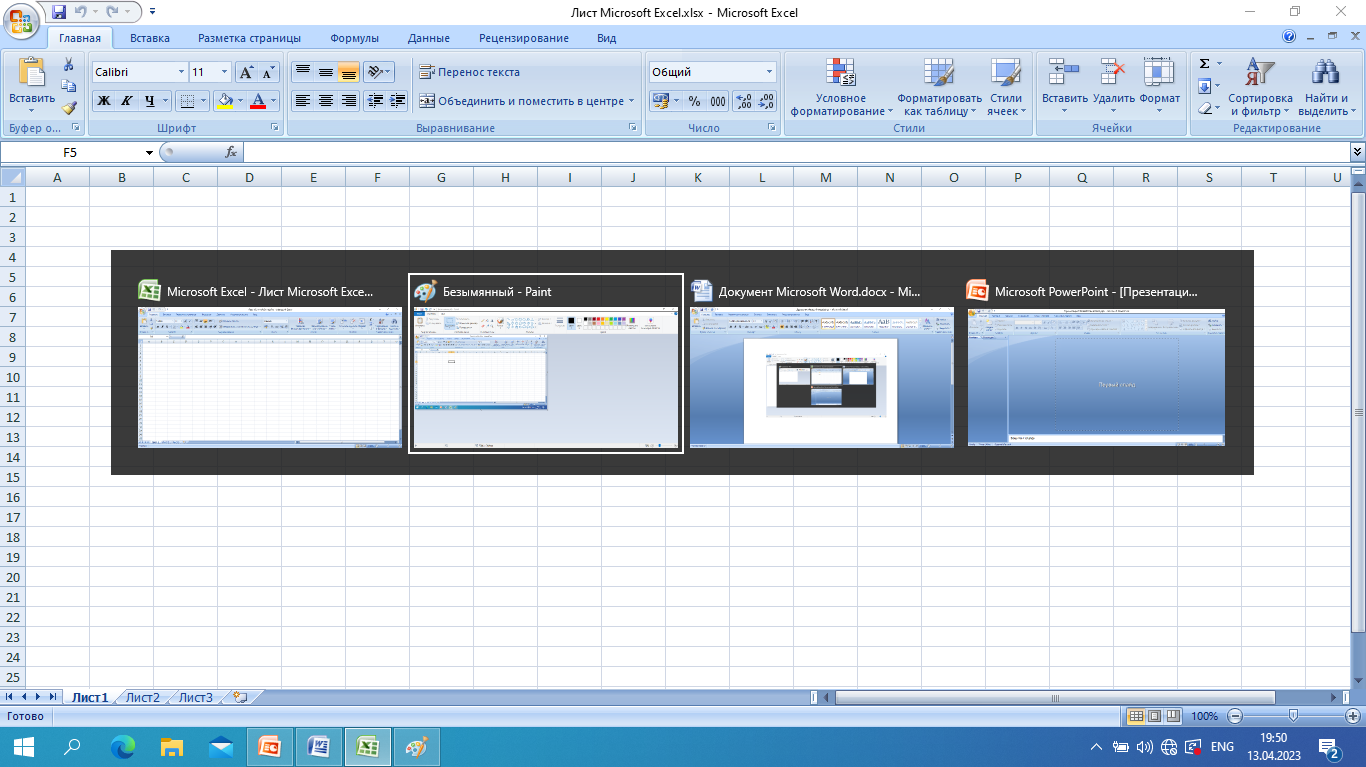This screenshot has height=767, width=1366.
Task: Open the Вставка ribbon tab
Action: [x=150, y=38]
